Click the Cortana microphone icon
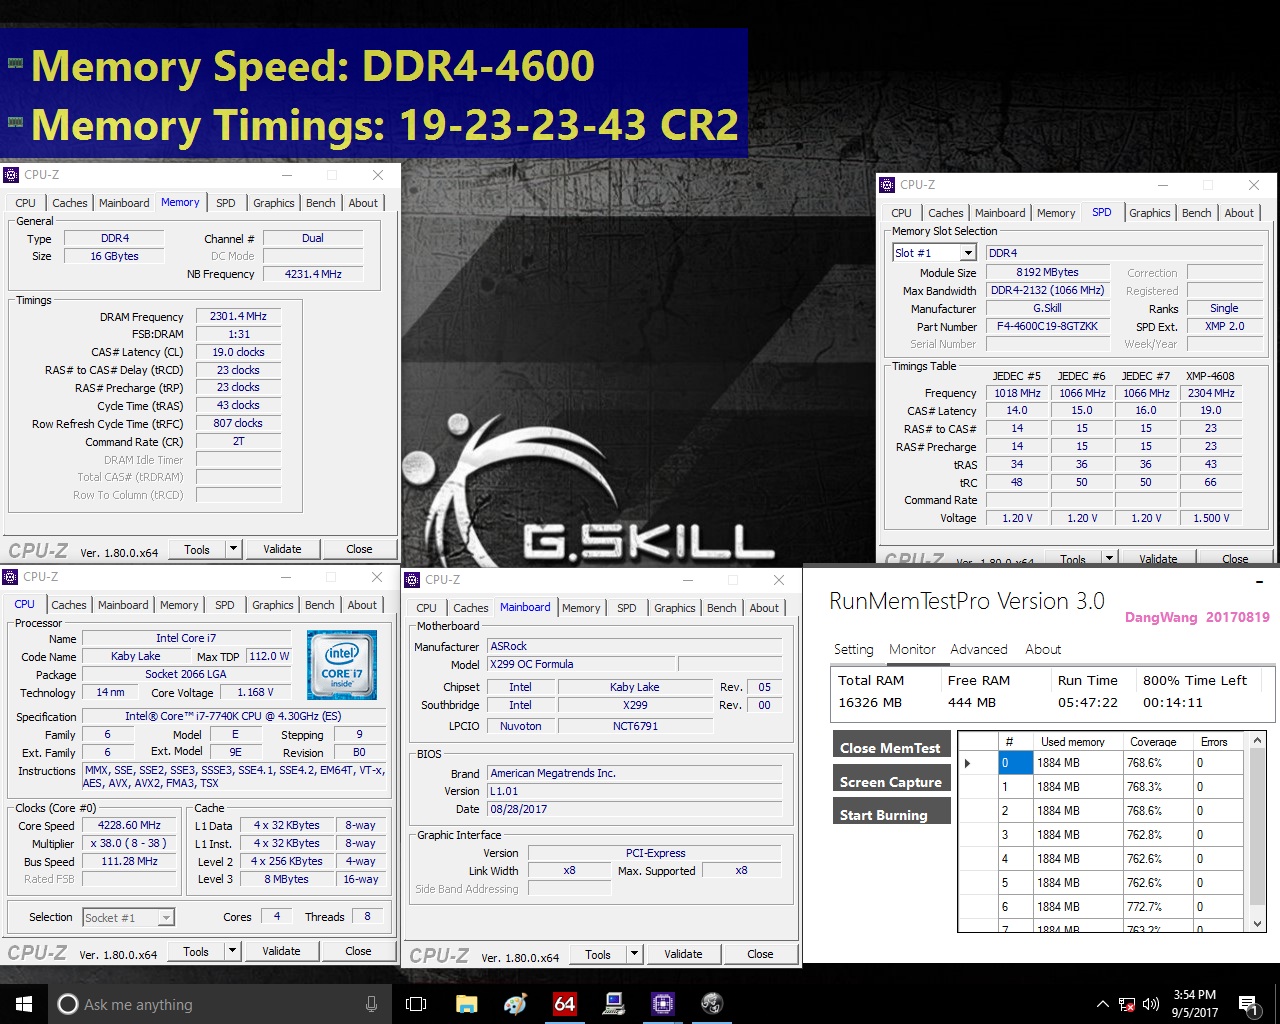 point(372,1004)
